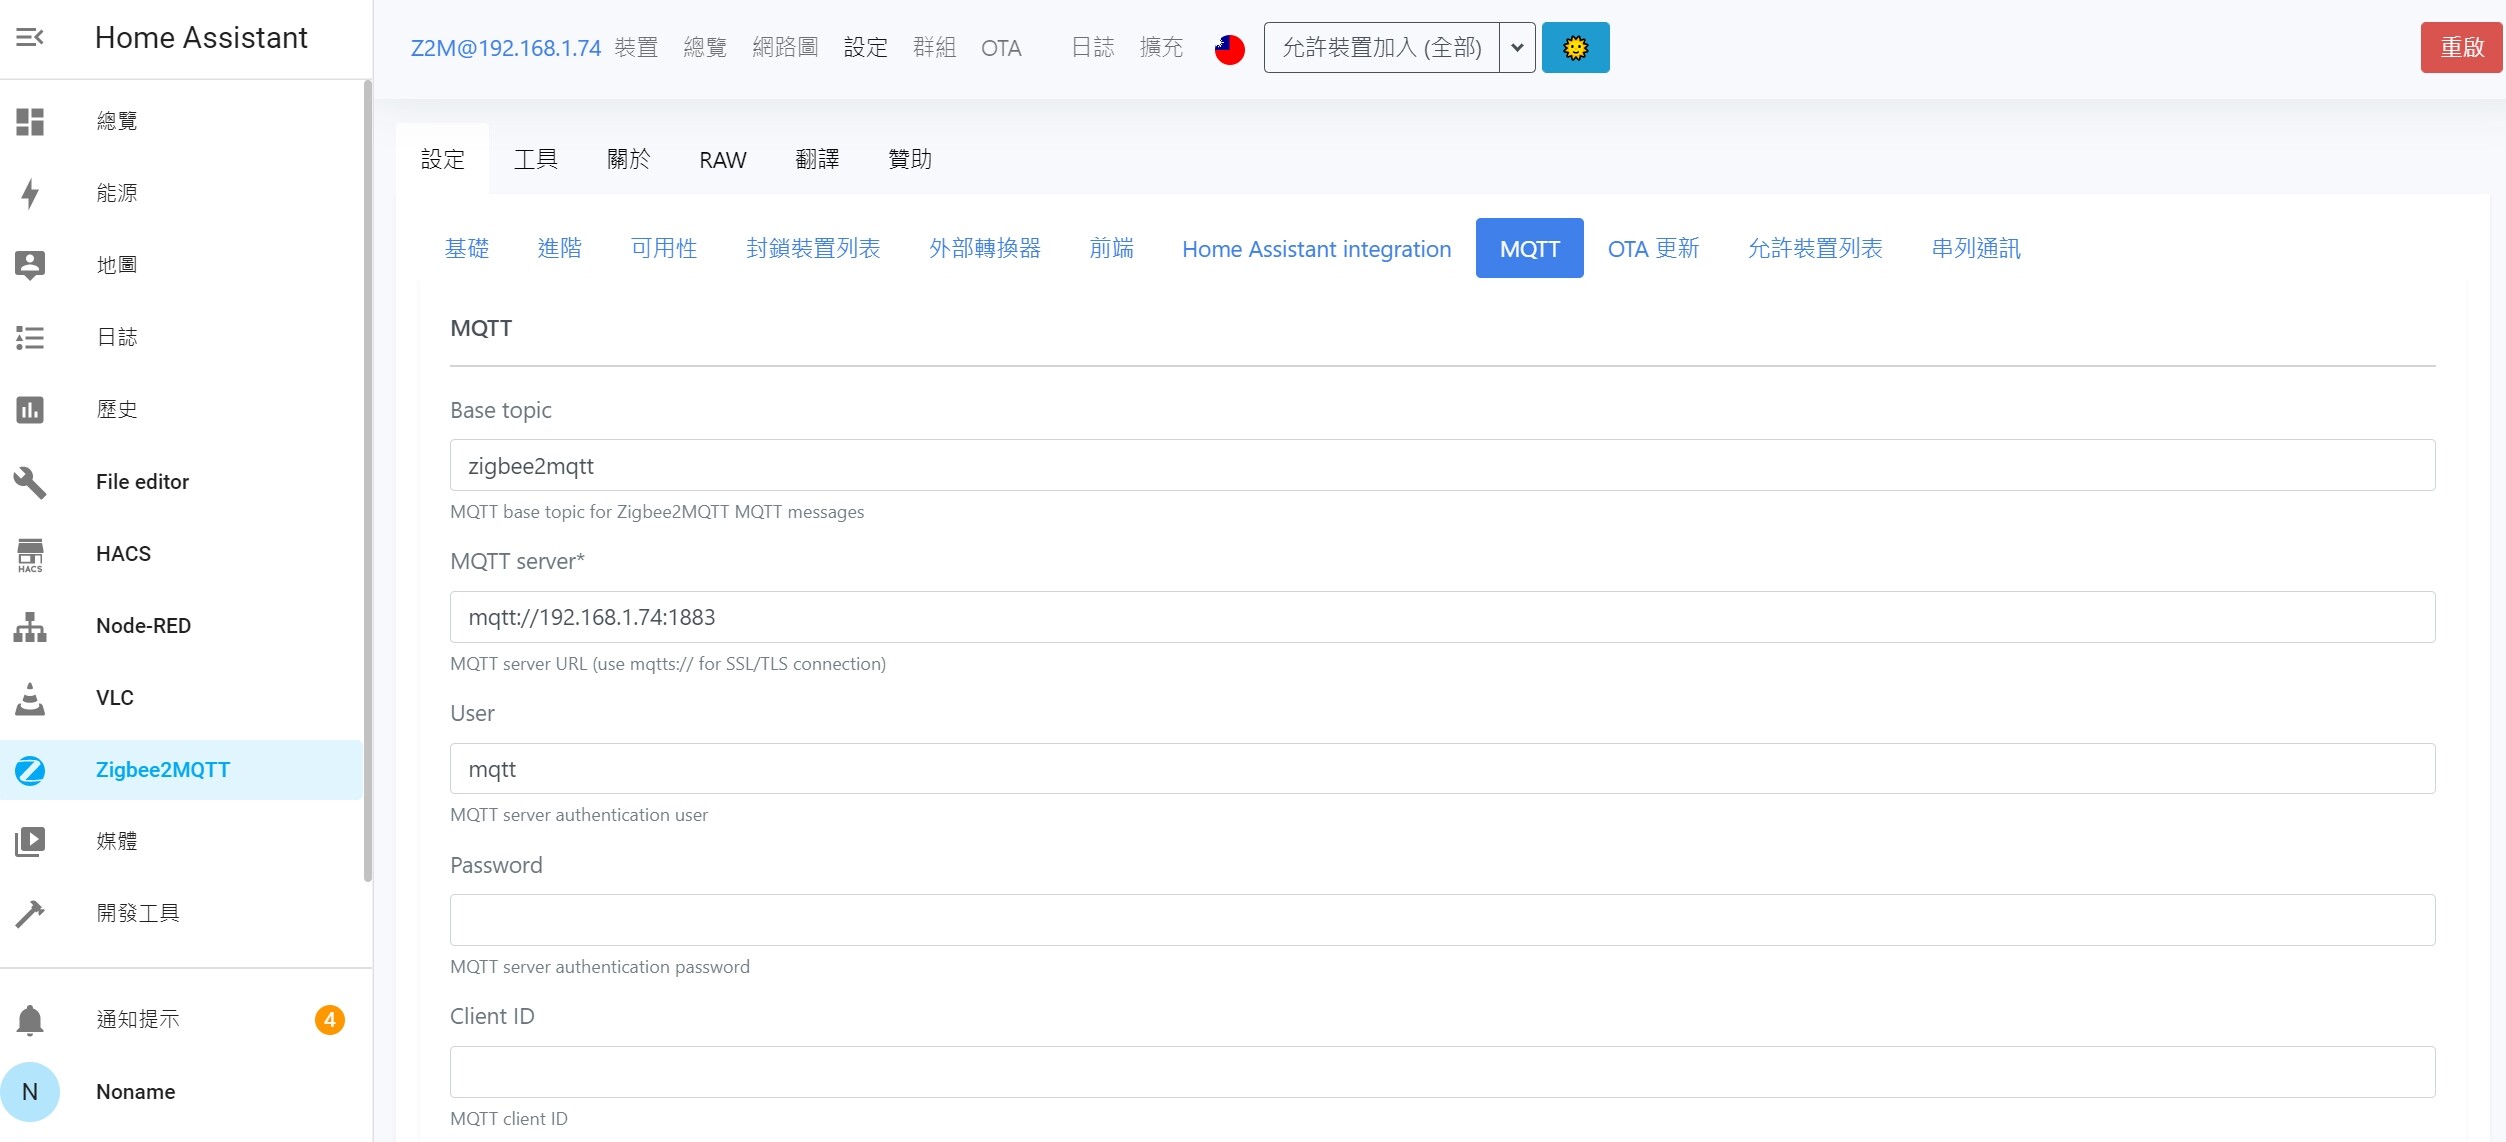Open the 前端 sub-tab

(x=1111, y=248)
